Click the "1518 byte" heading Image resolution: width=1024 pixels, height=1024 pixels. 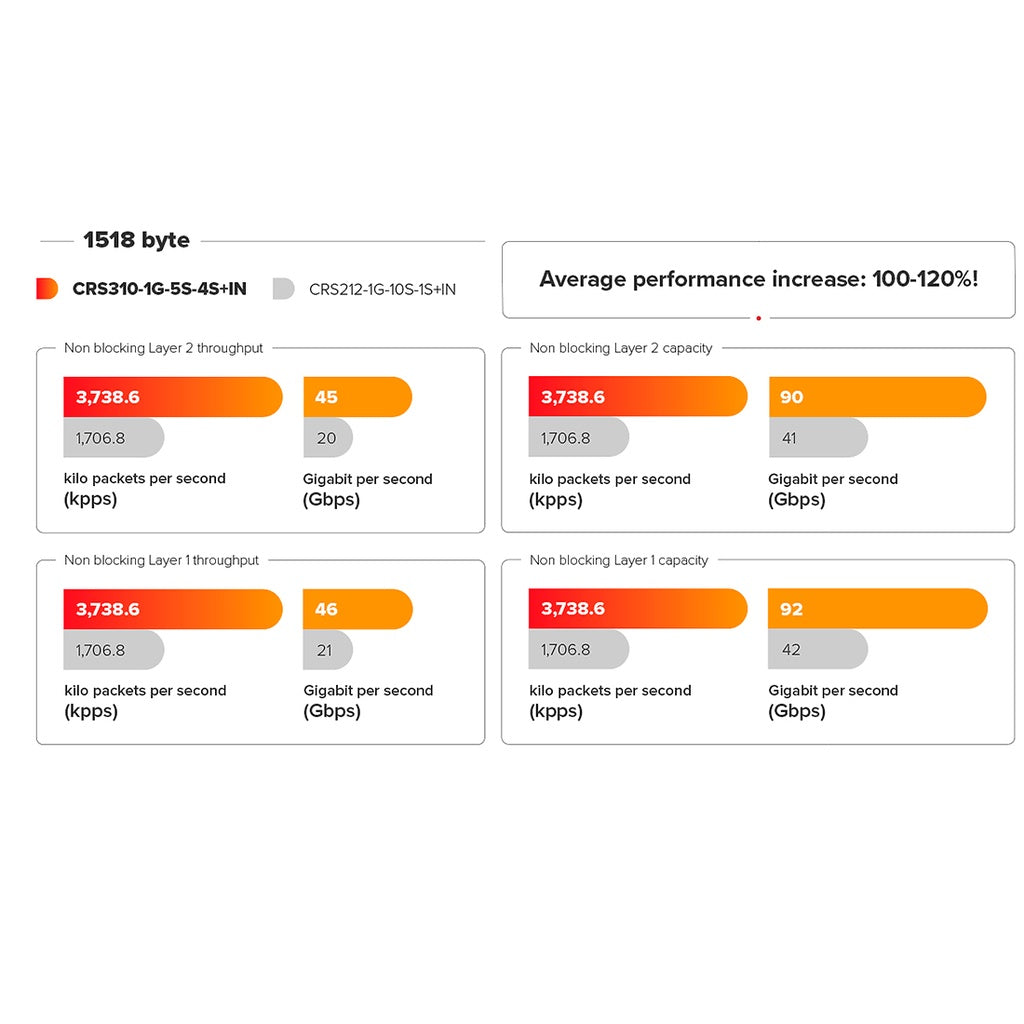point(136,240)
